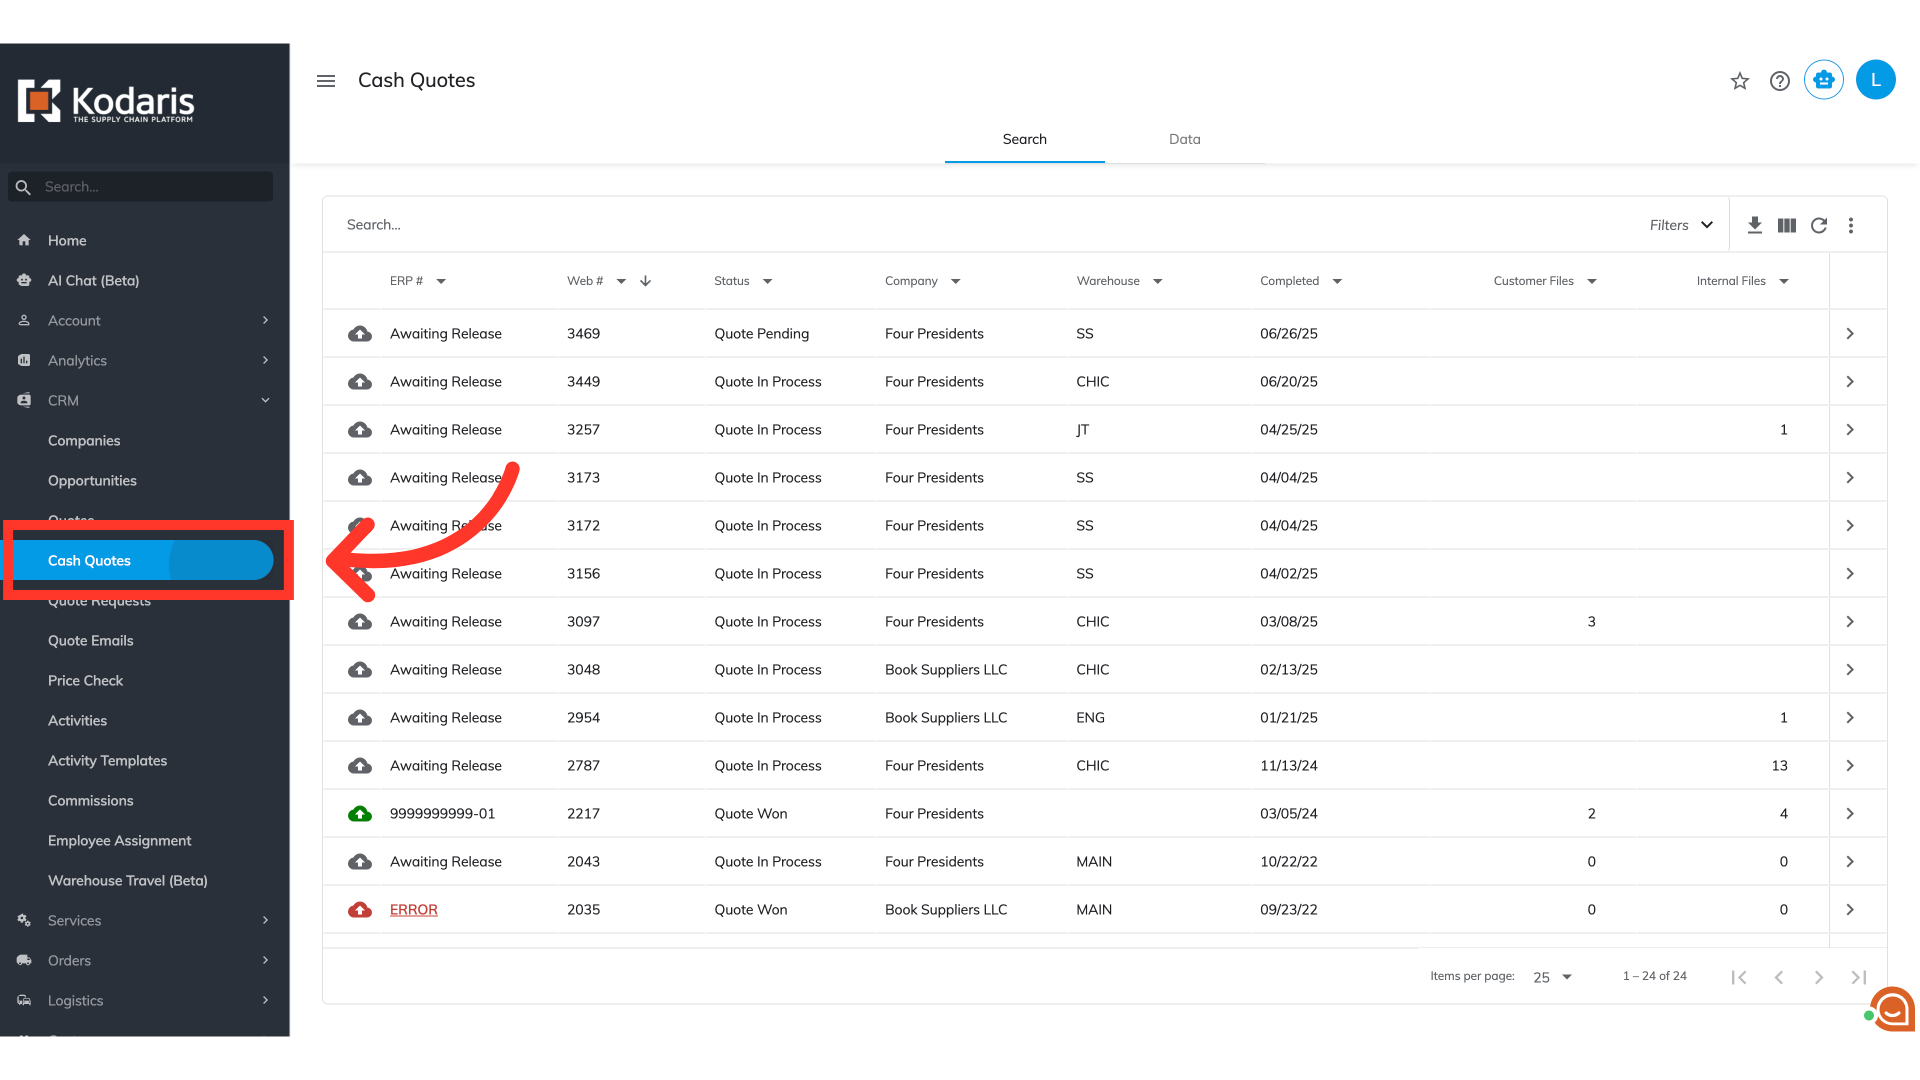The height and width of the screenshot is (1080, 1920).
Task: Switch to the Data tab
Action: coord(1184,139)
